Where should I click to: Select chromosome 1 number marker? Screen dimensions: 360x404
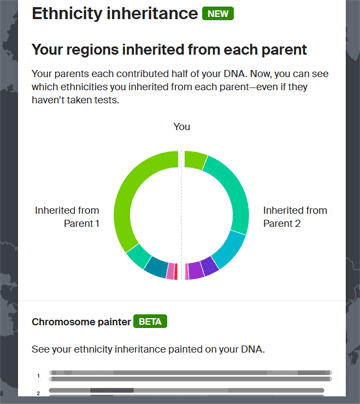point(38,376)
